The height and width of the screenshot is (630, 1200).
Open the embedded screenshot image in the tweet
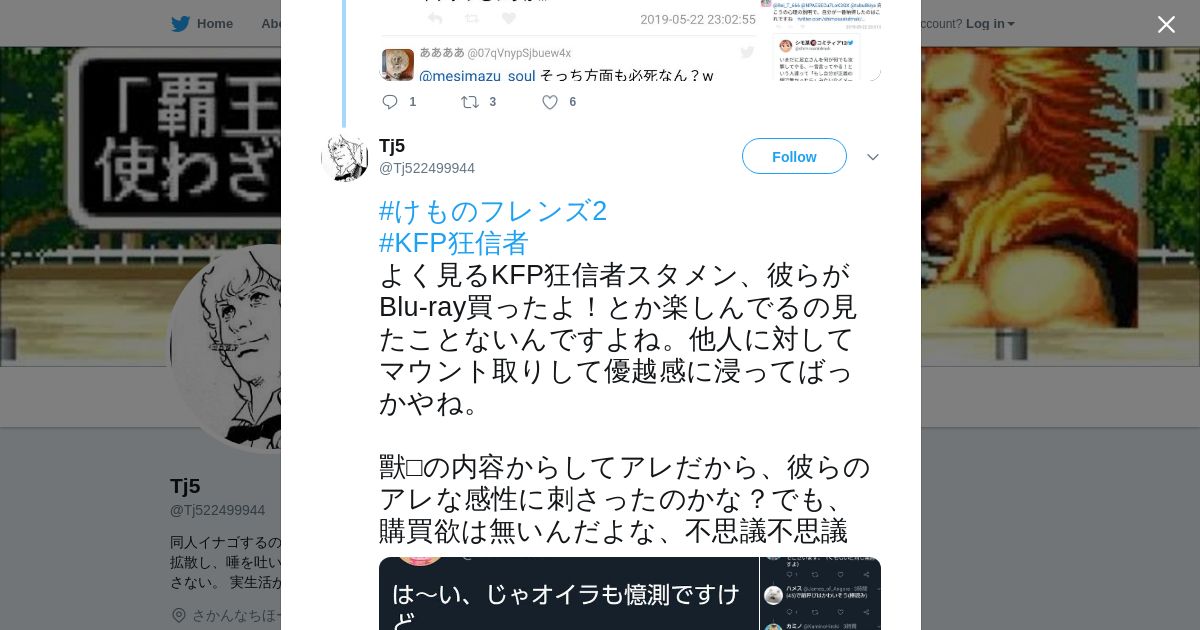point(630,593)
